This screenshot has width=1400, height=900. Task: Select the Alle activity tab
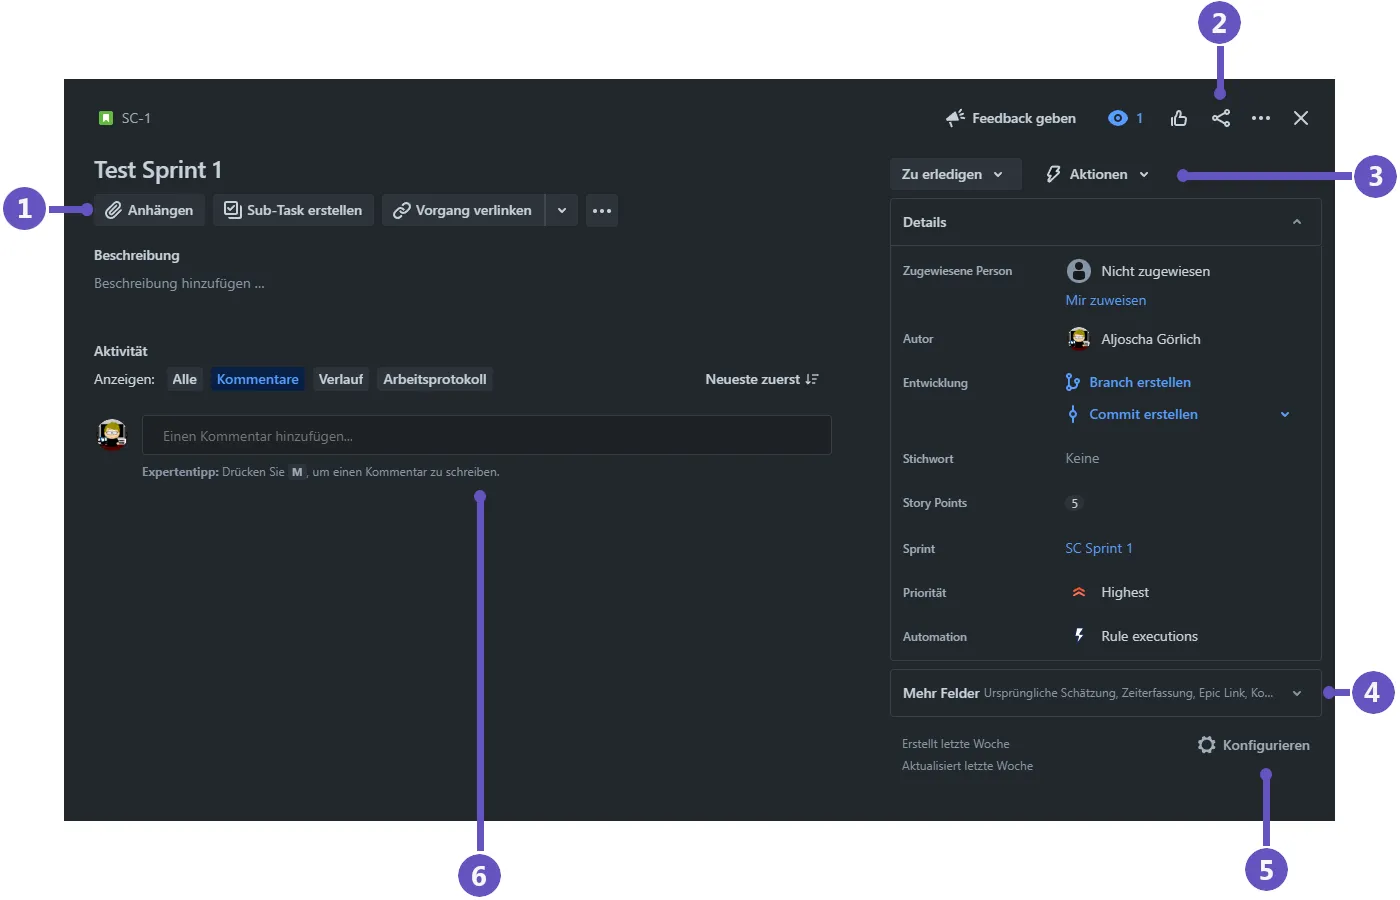point(185,379)
